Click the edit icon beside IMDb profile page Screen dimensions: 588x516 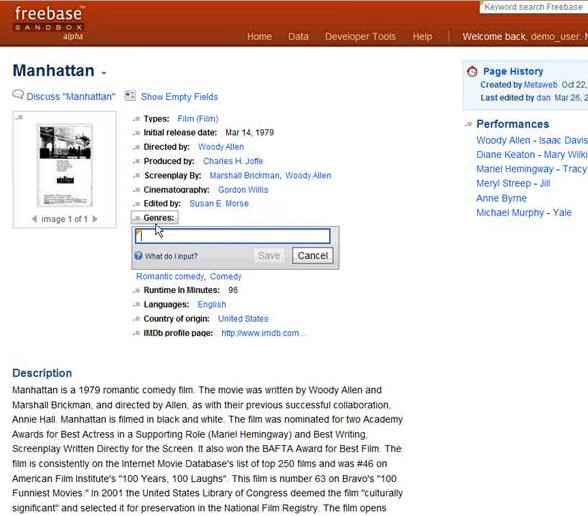coord(136,333)
